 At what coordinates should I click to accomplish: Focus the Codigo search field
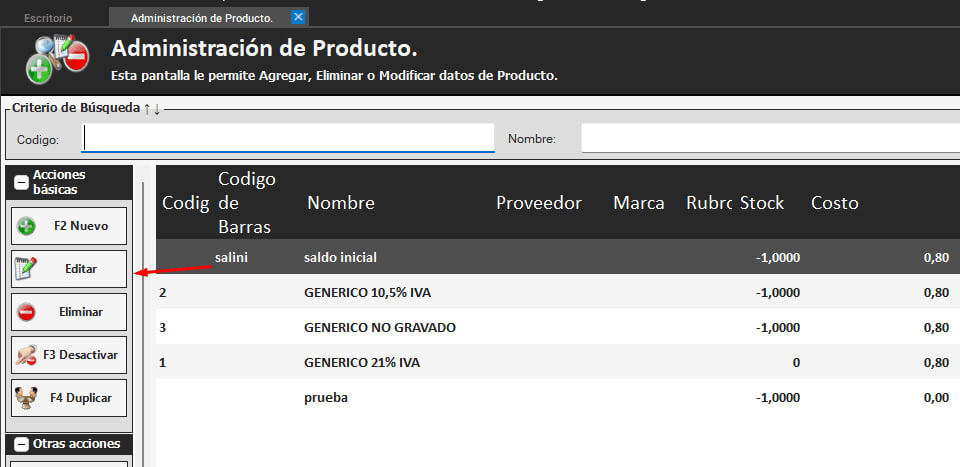[x=288, y=138]
